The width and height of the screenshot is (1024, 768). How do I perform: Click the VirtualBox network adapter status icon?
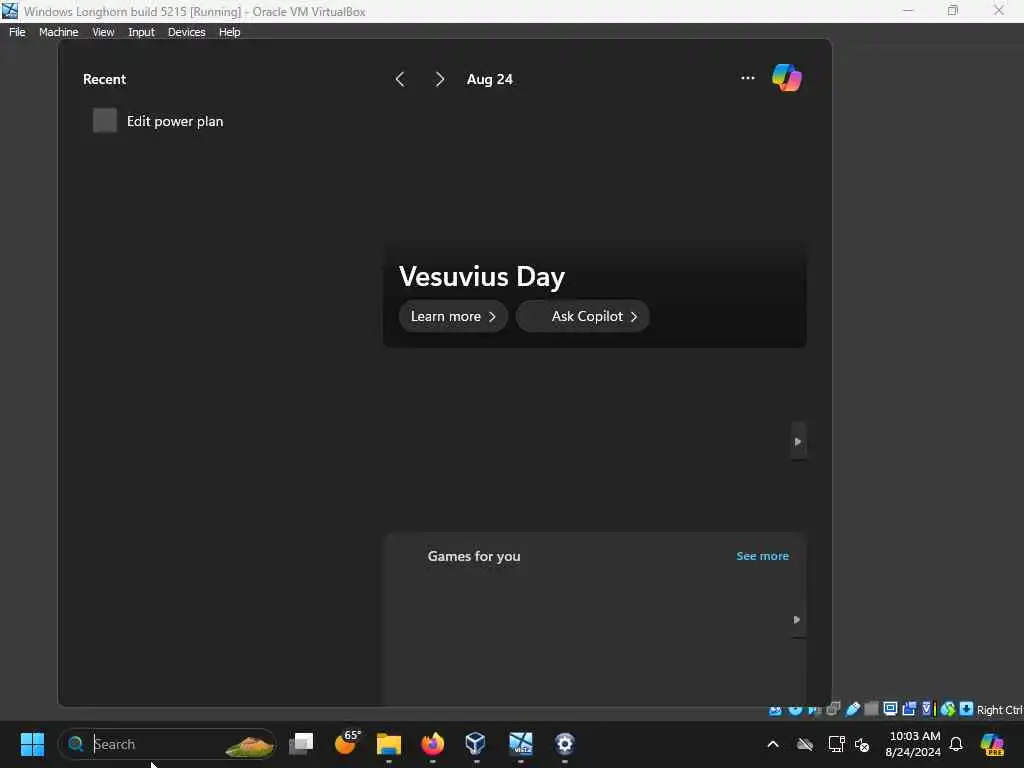click(x=833, y=709)
